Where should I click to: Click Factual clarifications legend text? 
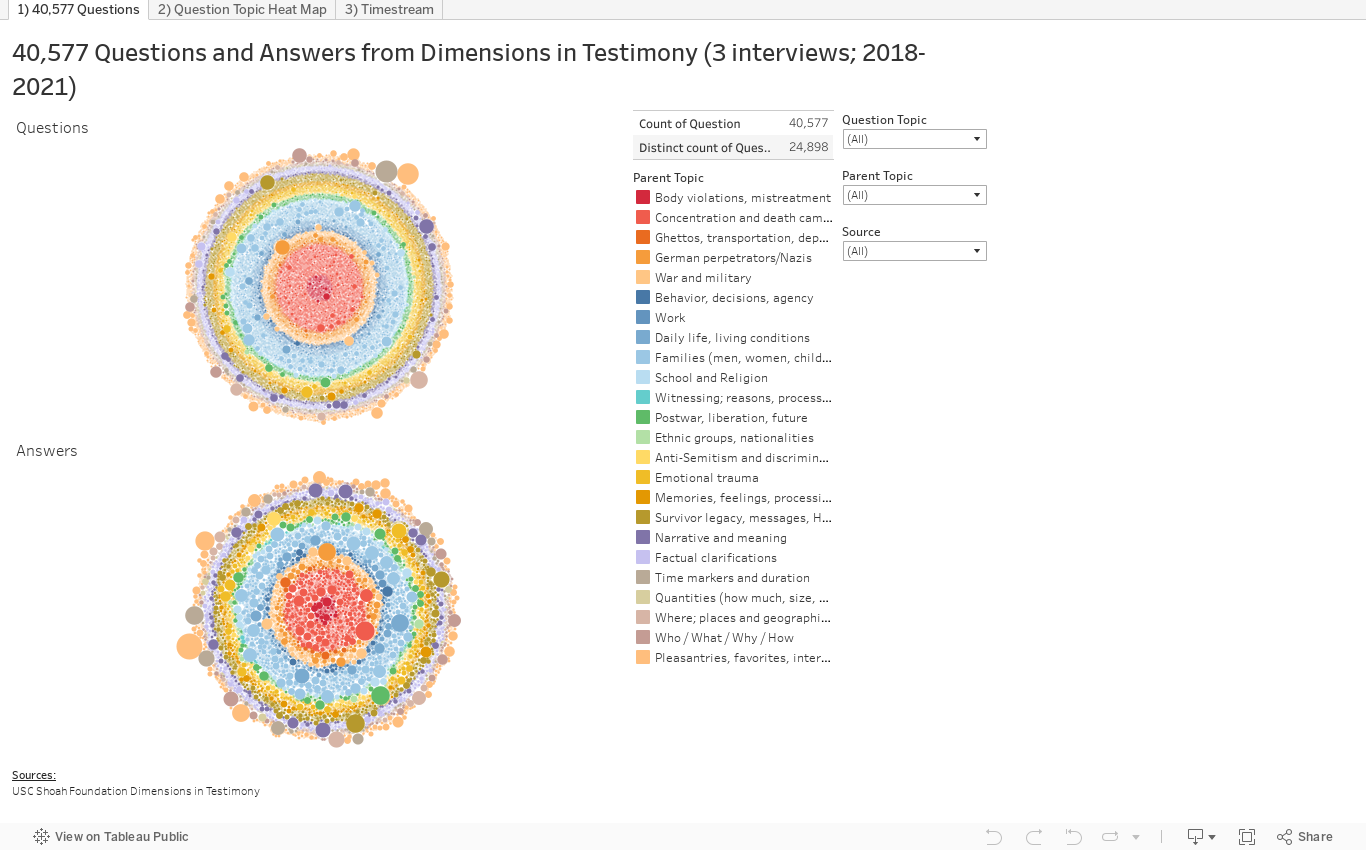(716, 558)
